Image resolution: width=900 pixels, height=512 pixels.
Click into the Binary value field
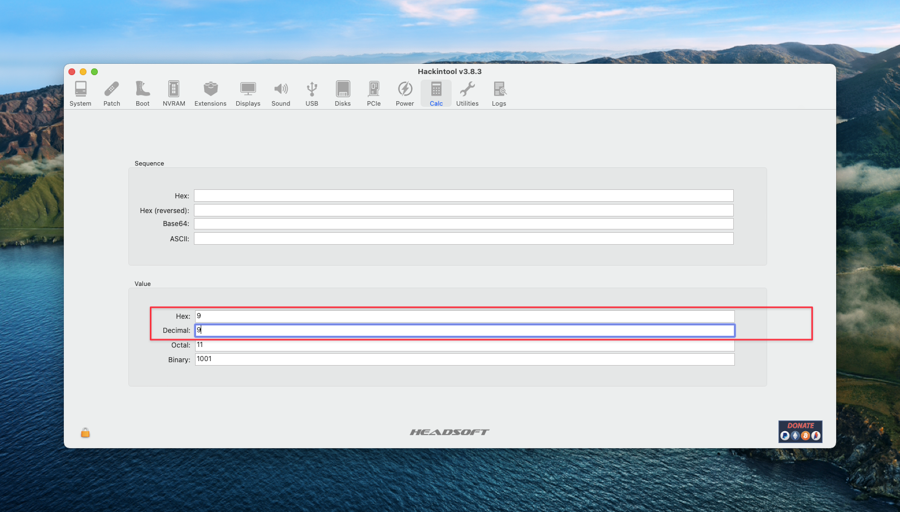(464, 359)
